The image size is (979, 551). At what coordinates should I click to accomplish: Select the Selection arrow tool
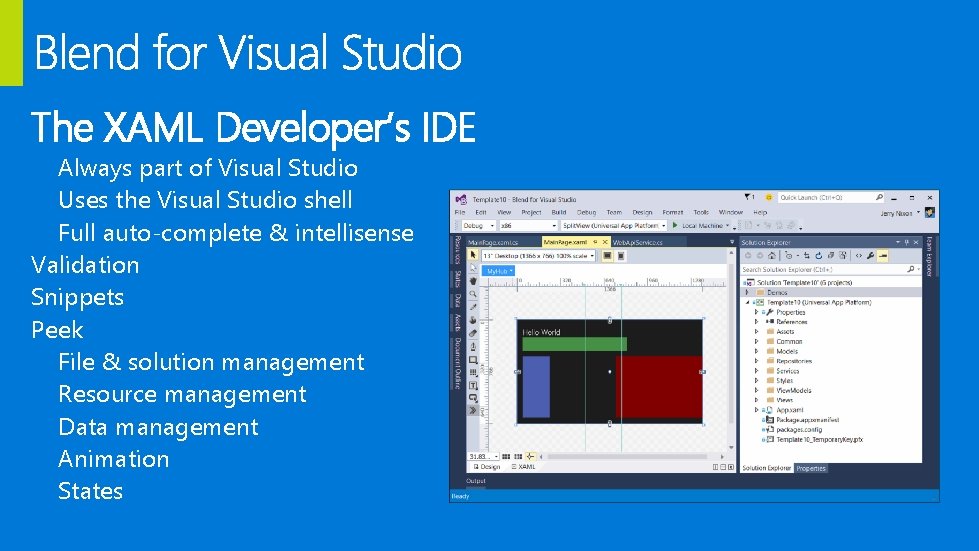pos(473,255)
